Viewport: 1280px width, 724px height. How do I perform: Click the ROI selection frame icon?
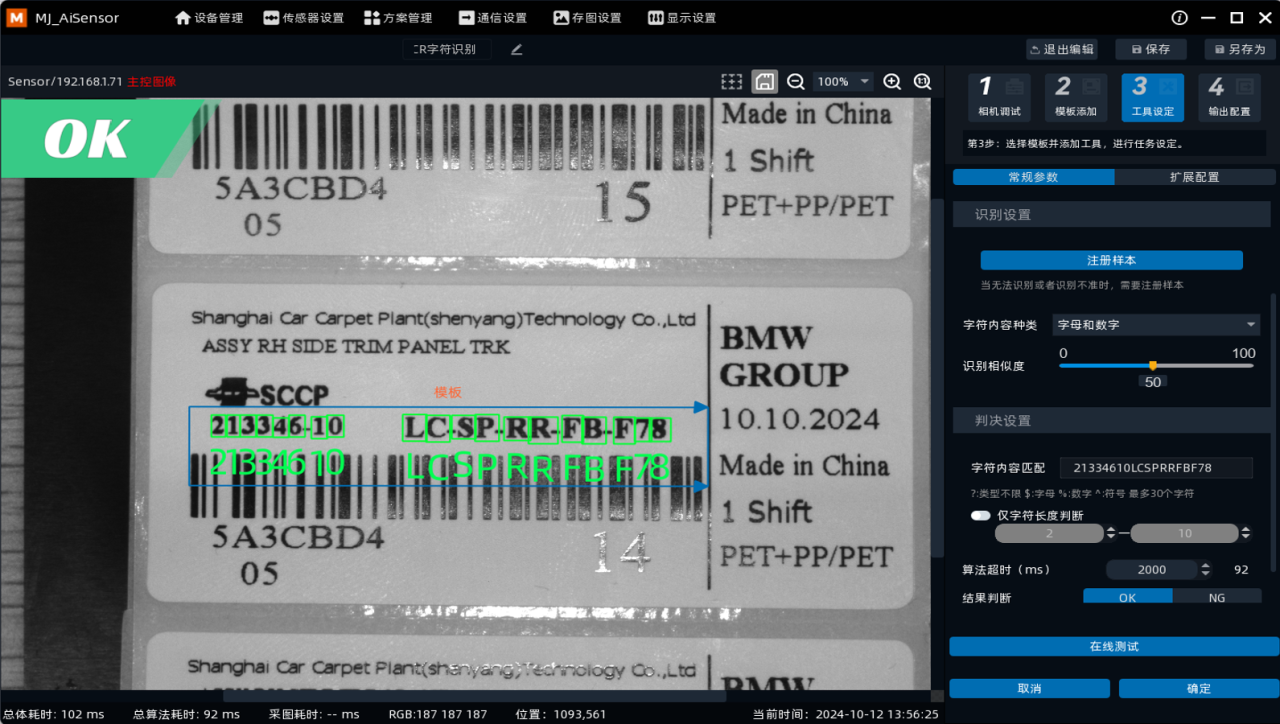point(732,81)
